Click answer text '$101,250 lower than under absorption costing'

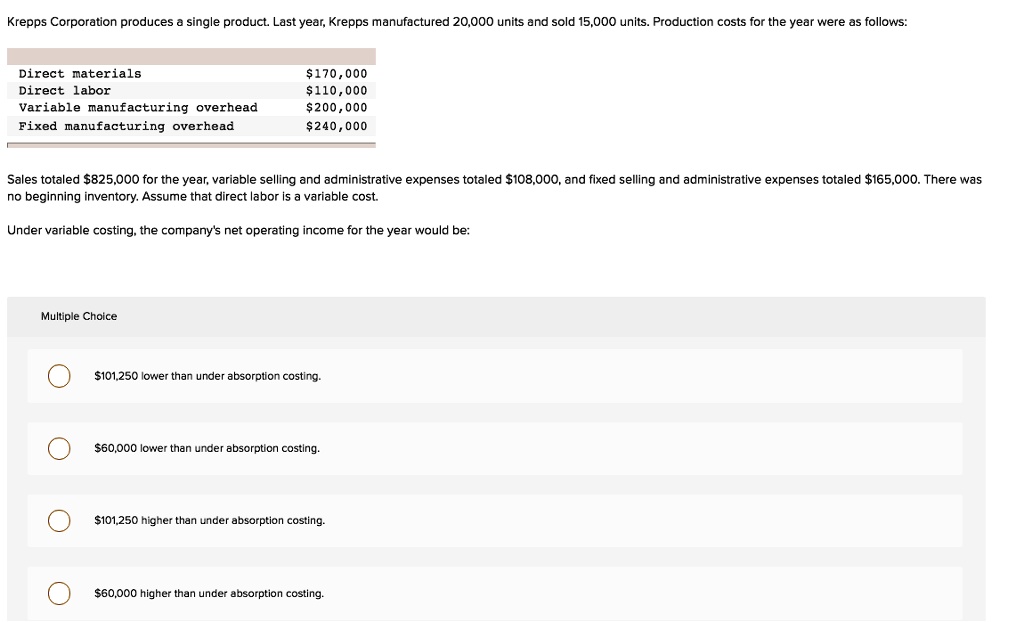(x=207, y=376)
